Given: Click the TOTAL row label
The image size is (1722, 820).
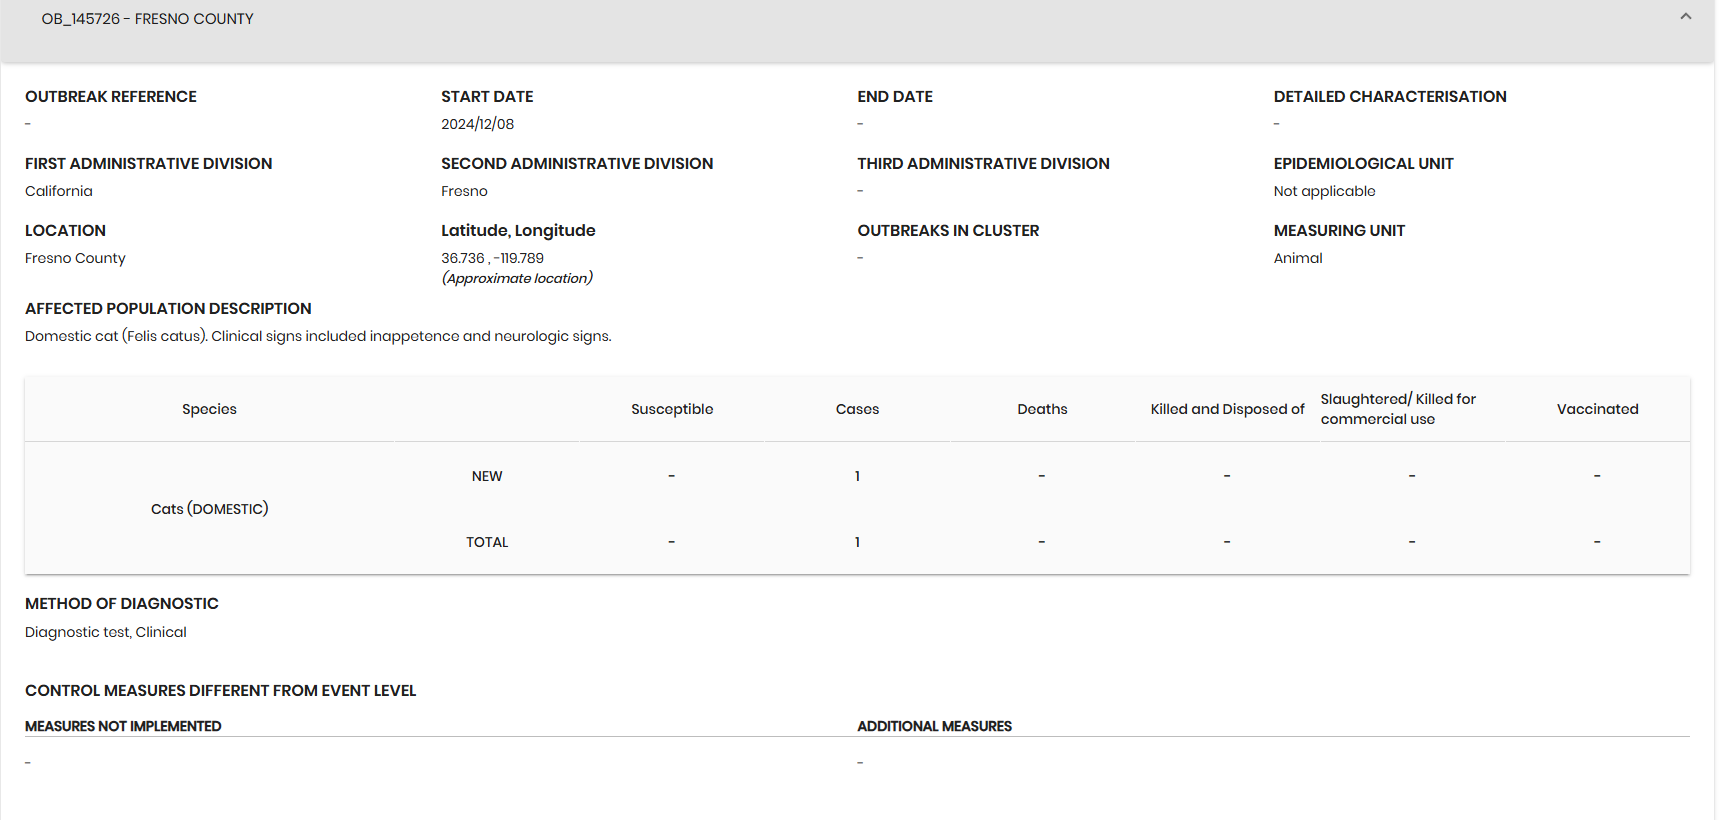Looking at the screenshot, I should [487, 542].
